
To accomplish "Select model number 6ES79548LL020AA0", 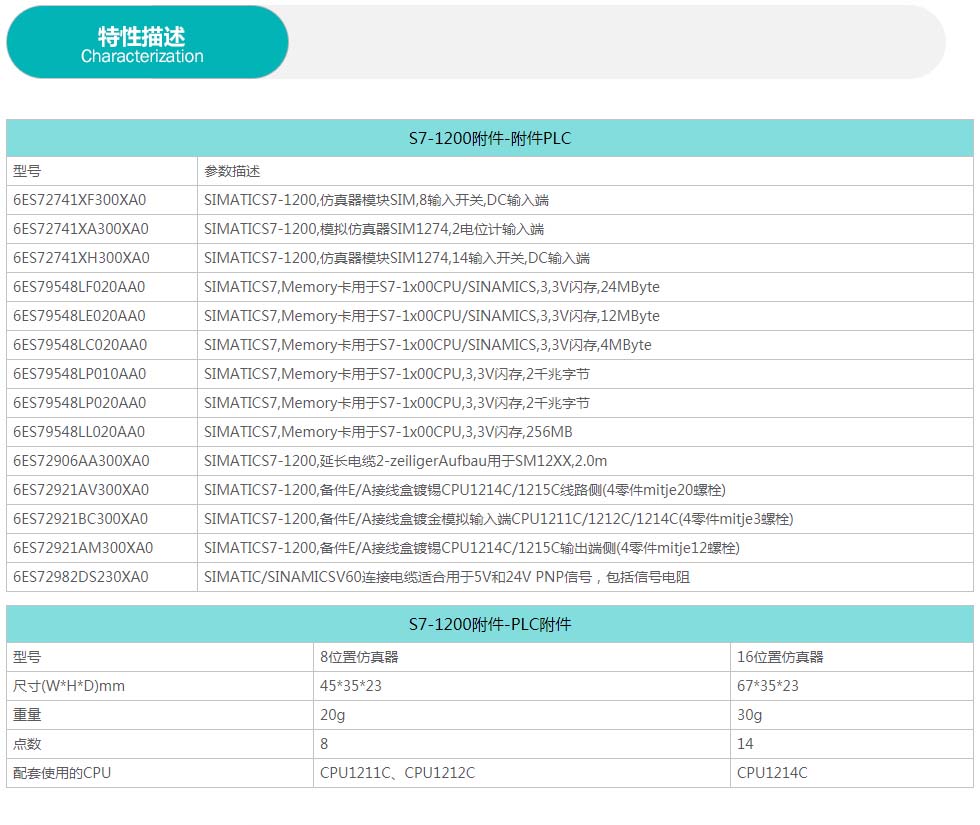I will pyautogui.click(x=79, y=431).
